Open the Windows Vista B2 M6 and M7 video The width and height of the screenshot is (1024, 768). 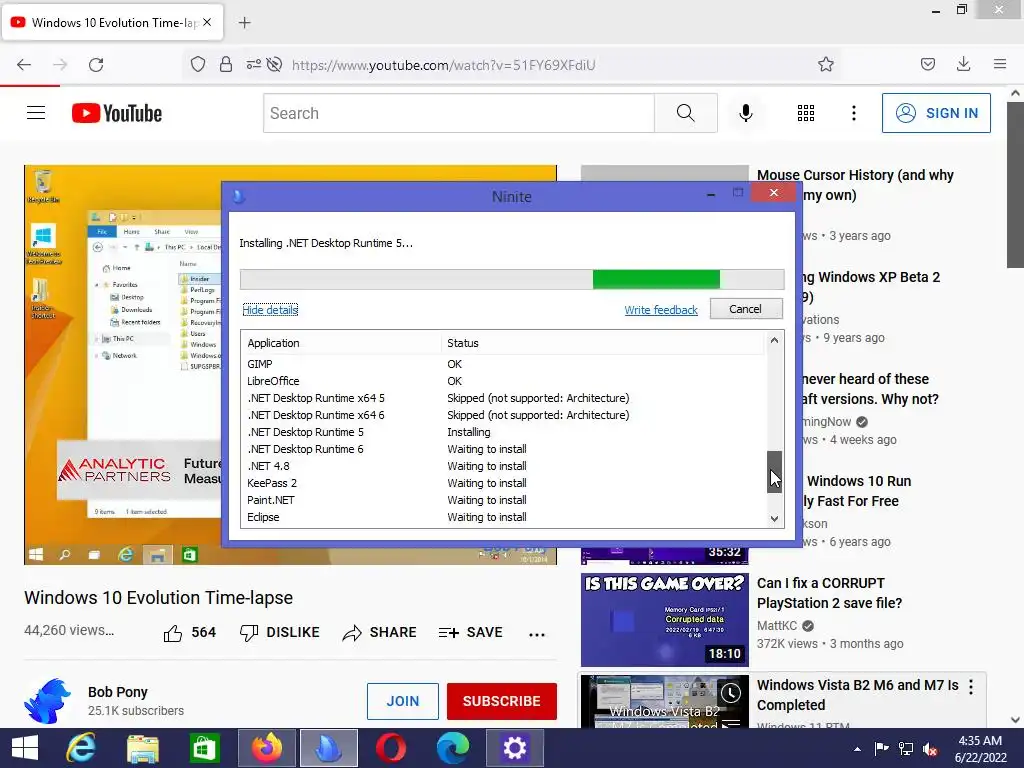[x=857, y=695]
